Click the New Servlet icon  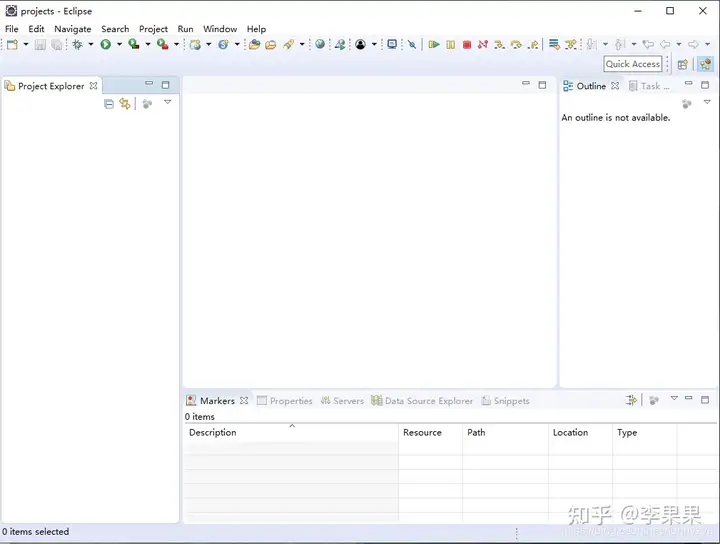(224, 45)
